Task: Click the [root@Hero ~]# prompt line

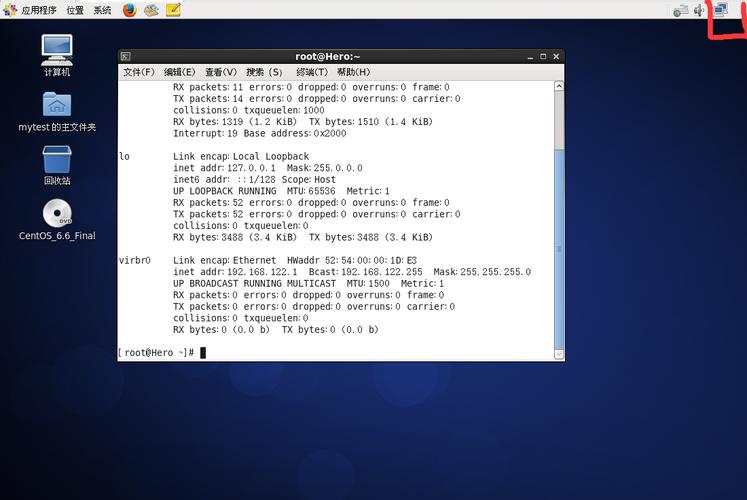Action: click(156, 352)
